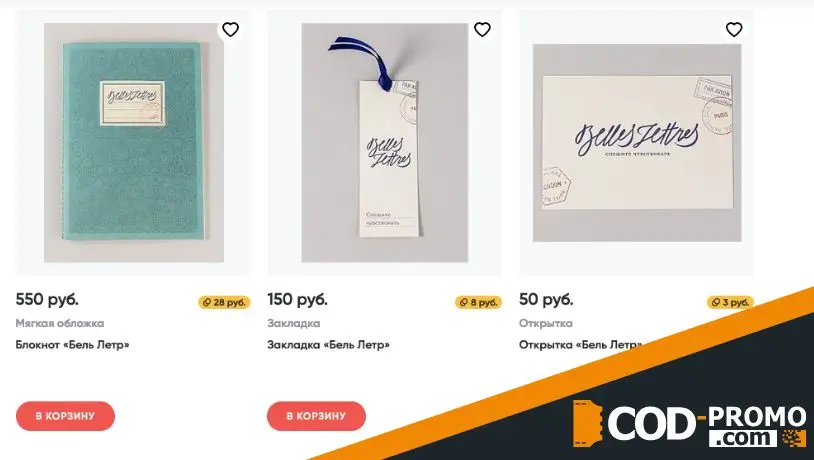Click the 28 руб. bonus badge
The height and width of the screenshot is (460, 814).
pos(224,302)
